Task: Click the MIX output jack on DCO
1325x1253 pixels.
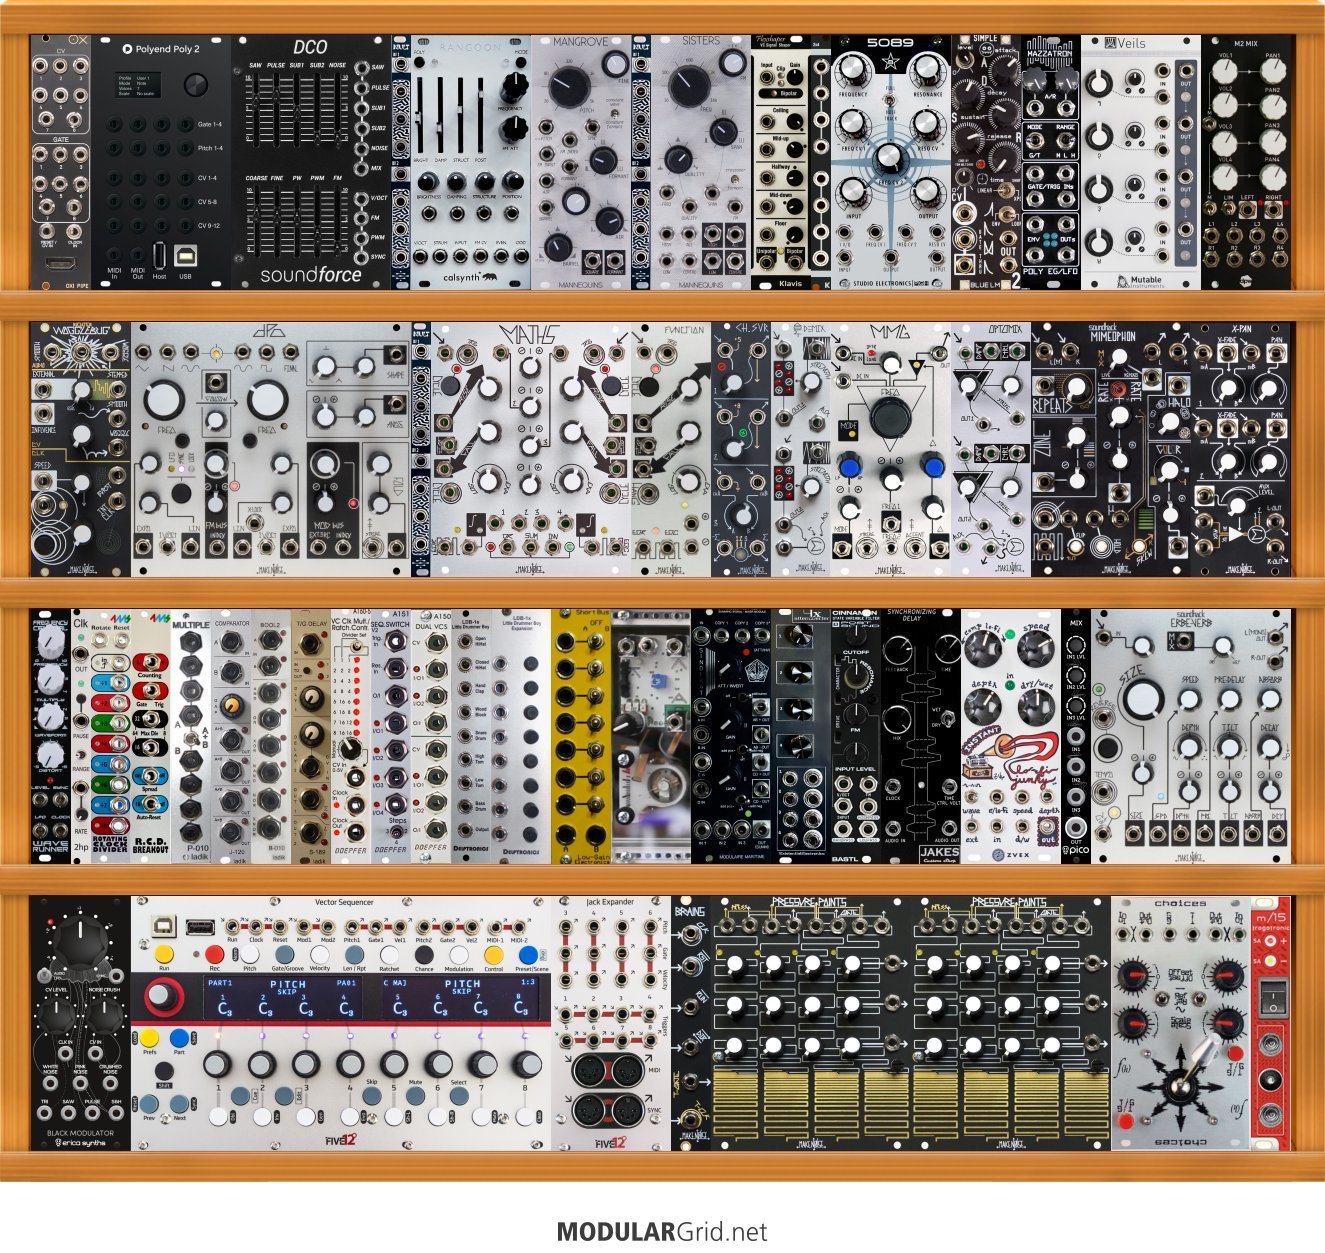Action: coord(361,168)
